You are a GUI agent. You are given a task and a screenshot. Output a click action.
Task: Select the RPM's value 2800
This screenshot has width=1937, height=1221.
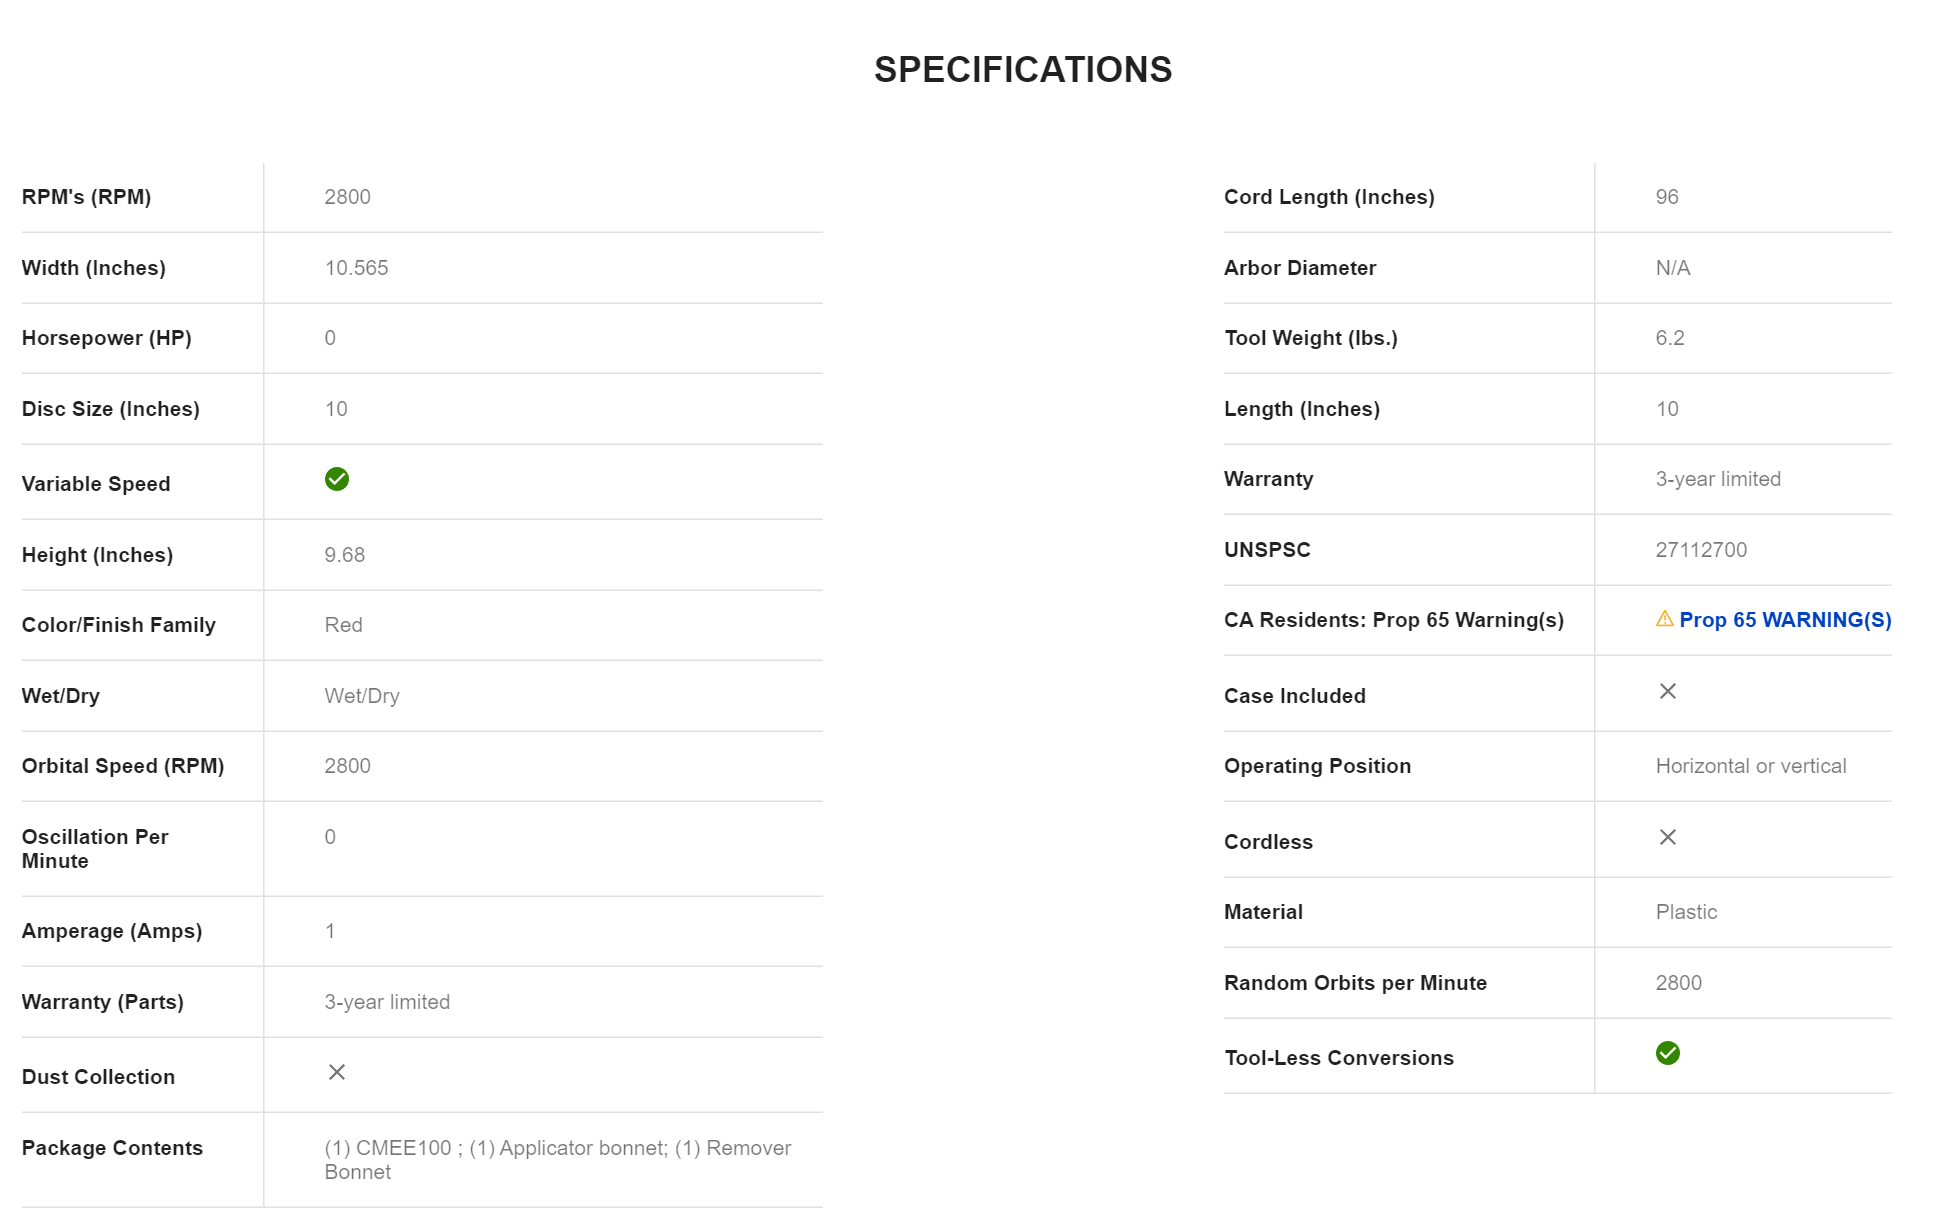[347, 197]
